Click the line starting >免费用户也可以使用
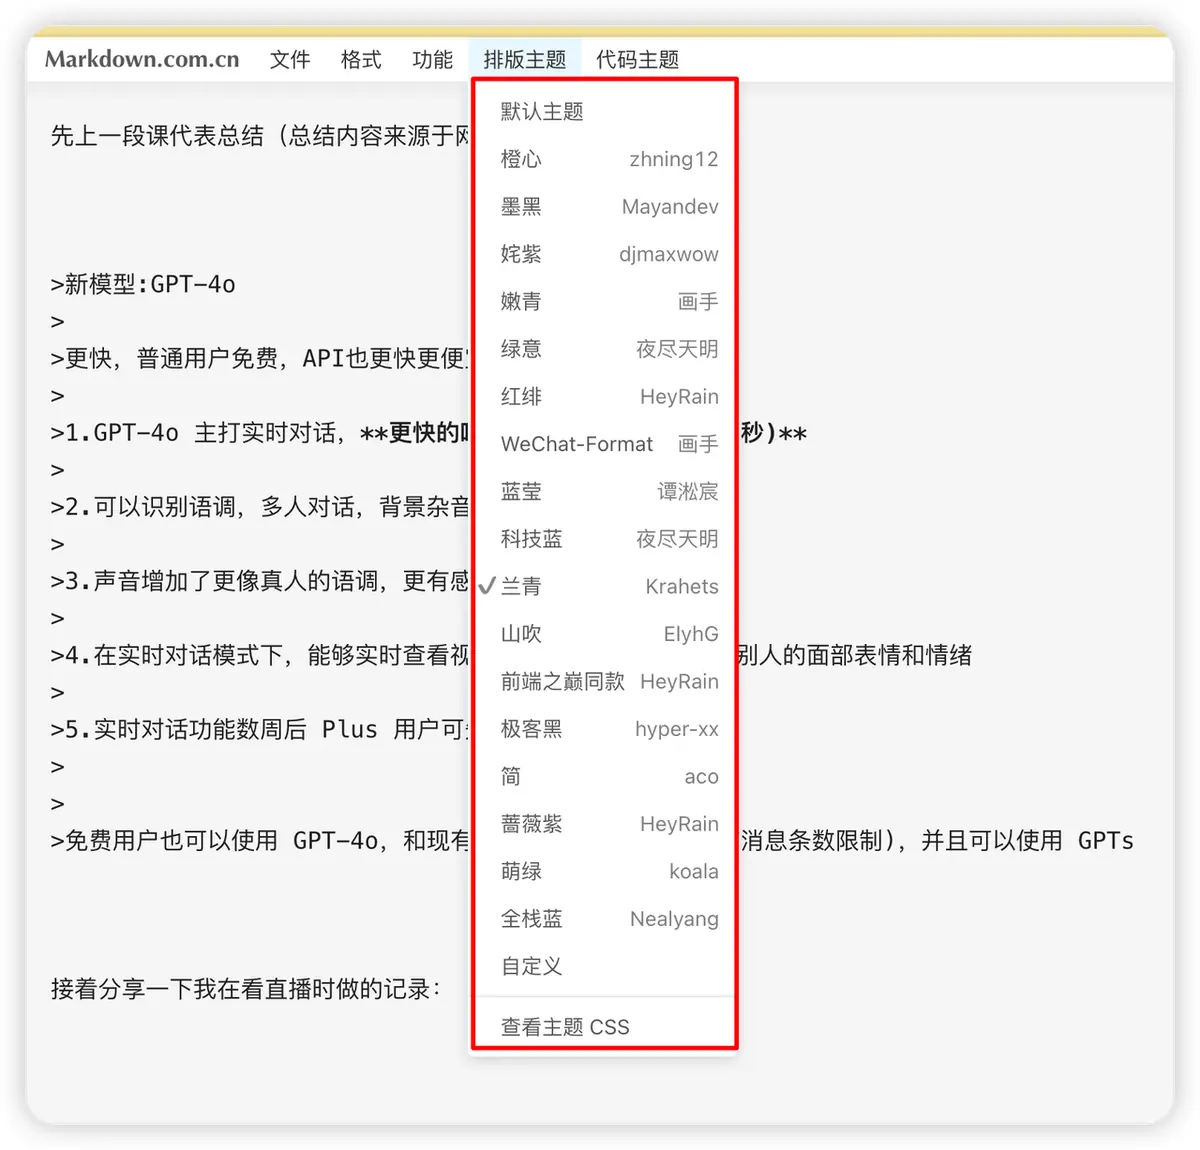This screenshot has width=1200, height=1150. pyautogui.click(x=260, y=840)
